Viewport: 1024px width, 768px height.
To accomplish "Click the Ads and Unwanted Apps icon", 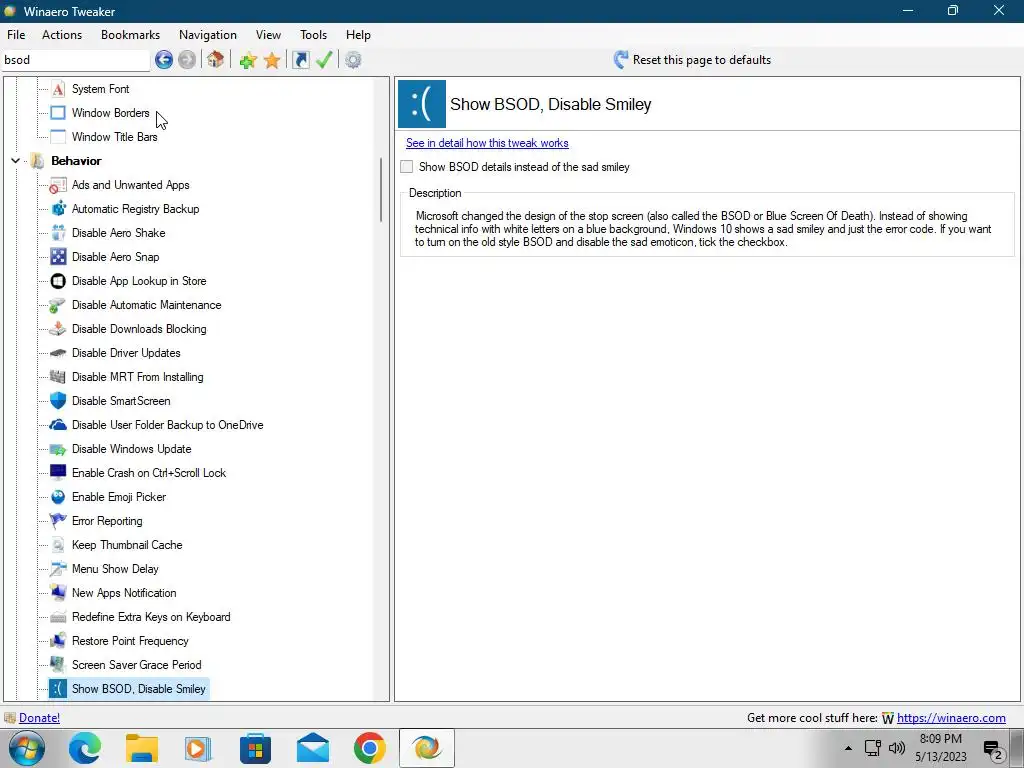I will (x=58, y=185).
